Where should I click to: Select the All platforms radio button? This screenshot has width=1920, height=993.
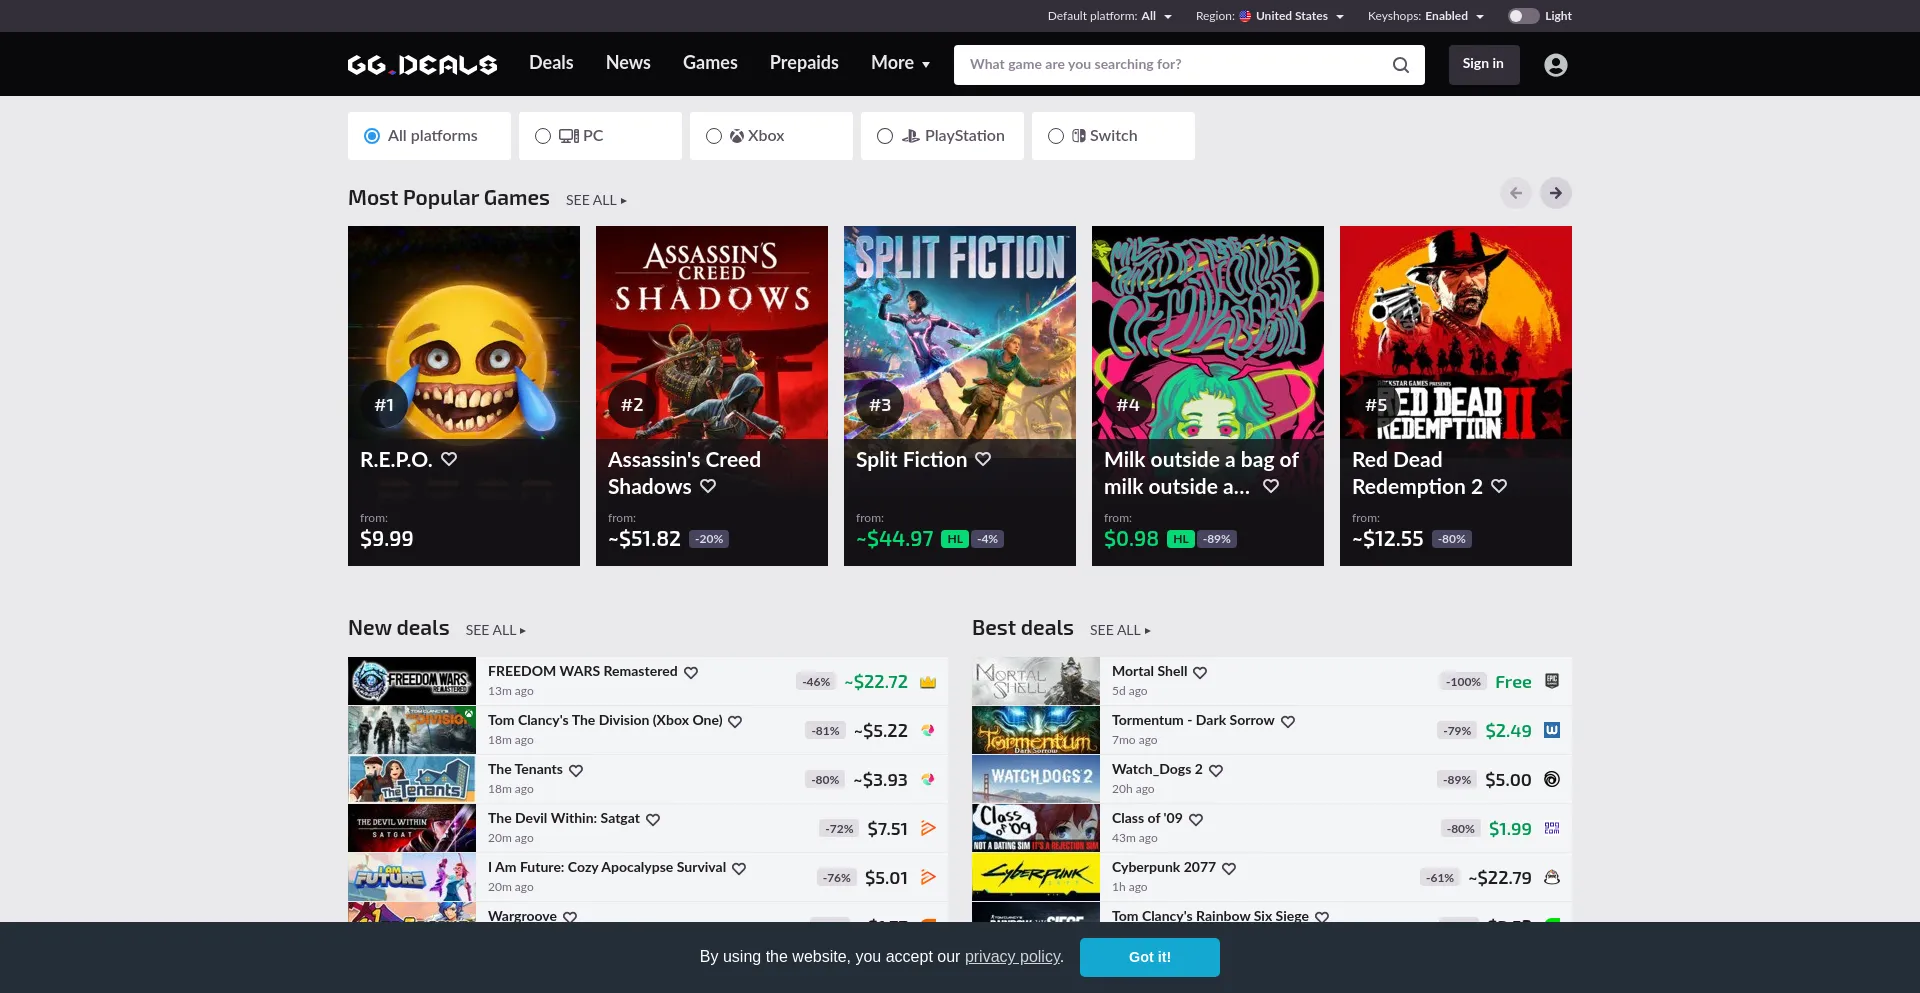372,136
